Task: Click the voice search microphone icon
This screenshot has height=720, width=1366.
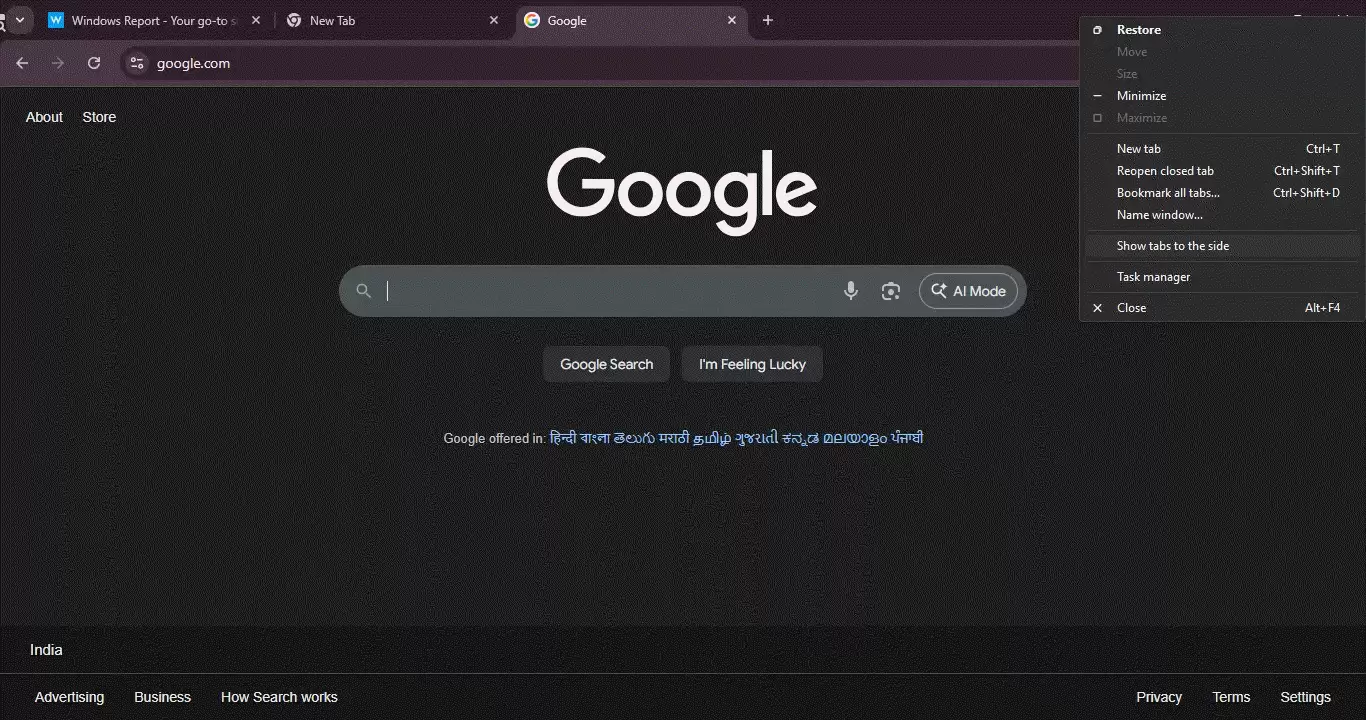Action: coord(851,291)
